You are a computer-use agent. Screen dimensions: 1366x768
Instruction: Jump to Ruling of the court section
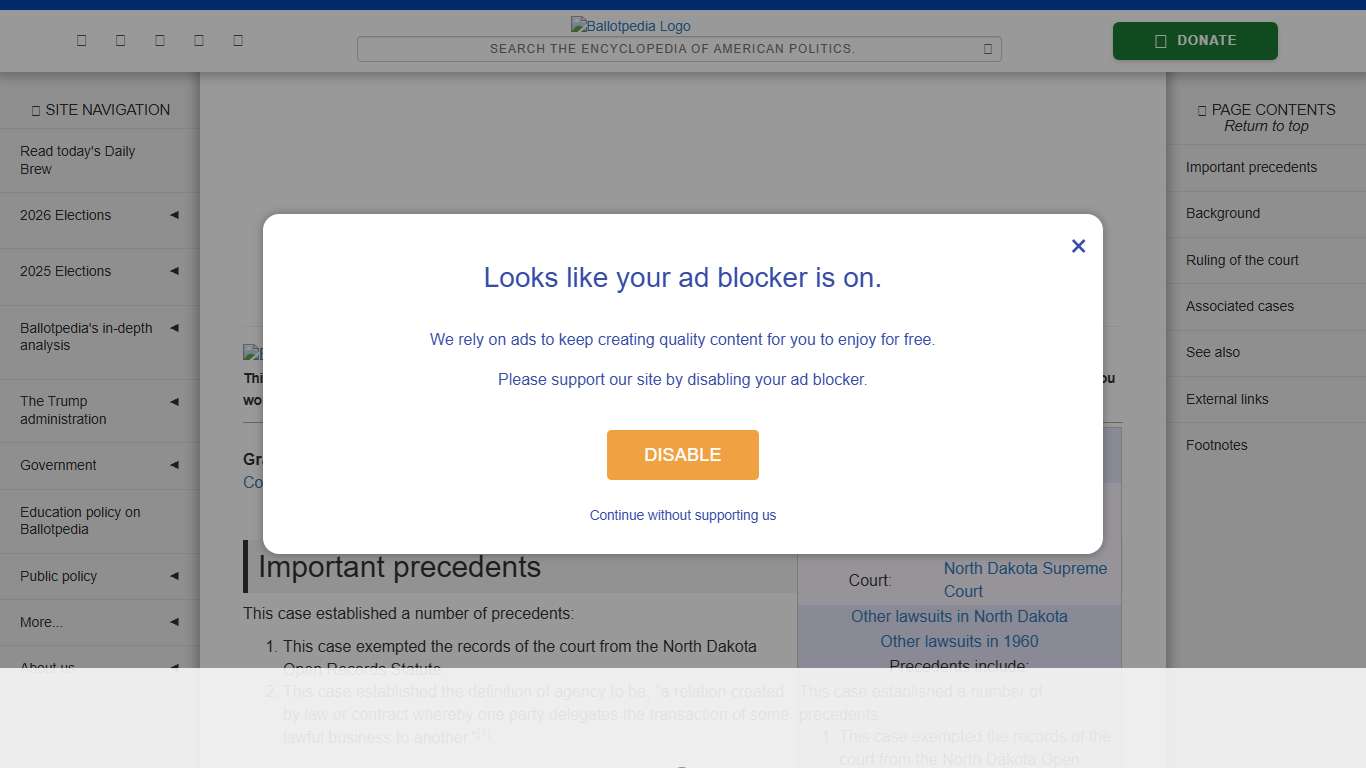(1242, 260)
